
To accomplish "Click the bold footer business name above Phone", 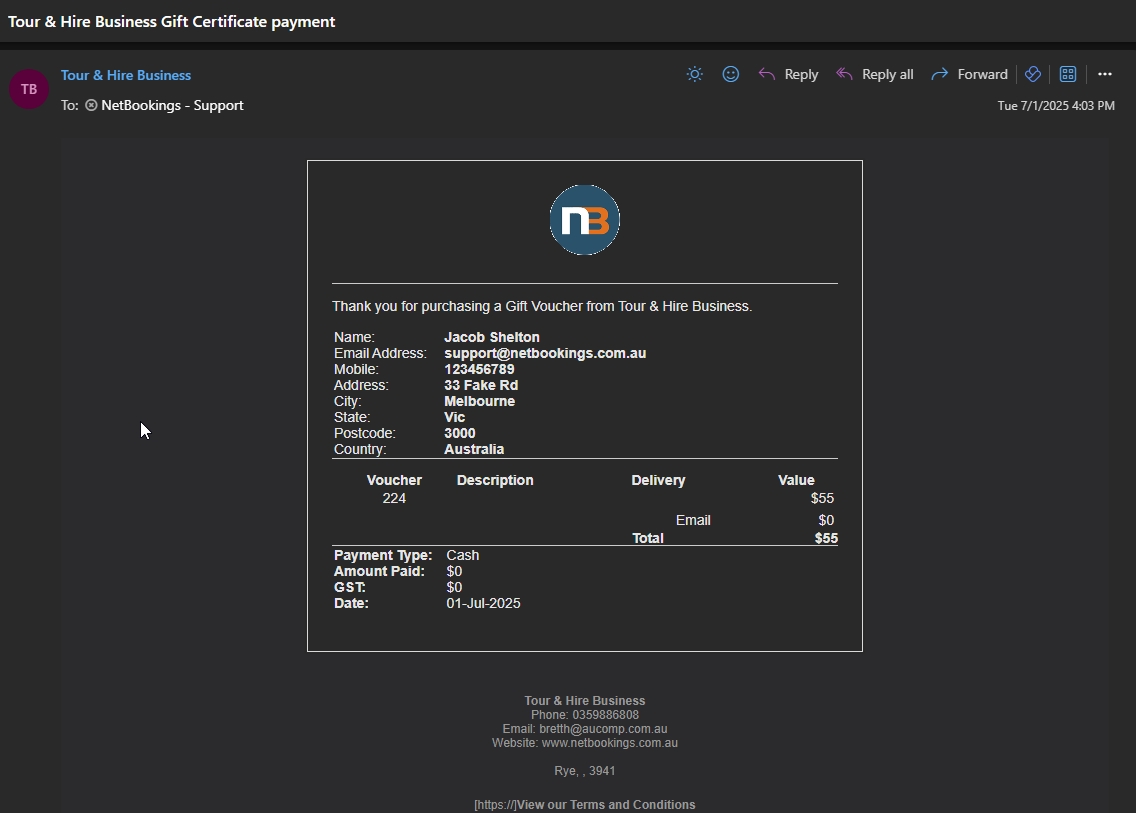I will click(585, 701).
